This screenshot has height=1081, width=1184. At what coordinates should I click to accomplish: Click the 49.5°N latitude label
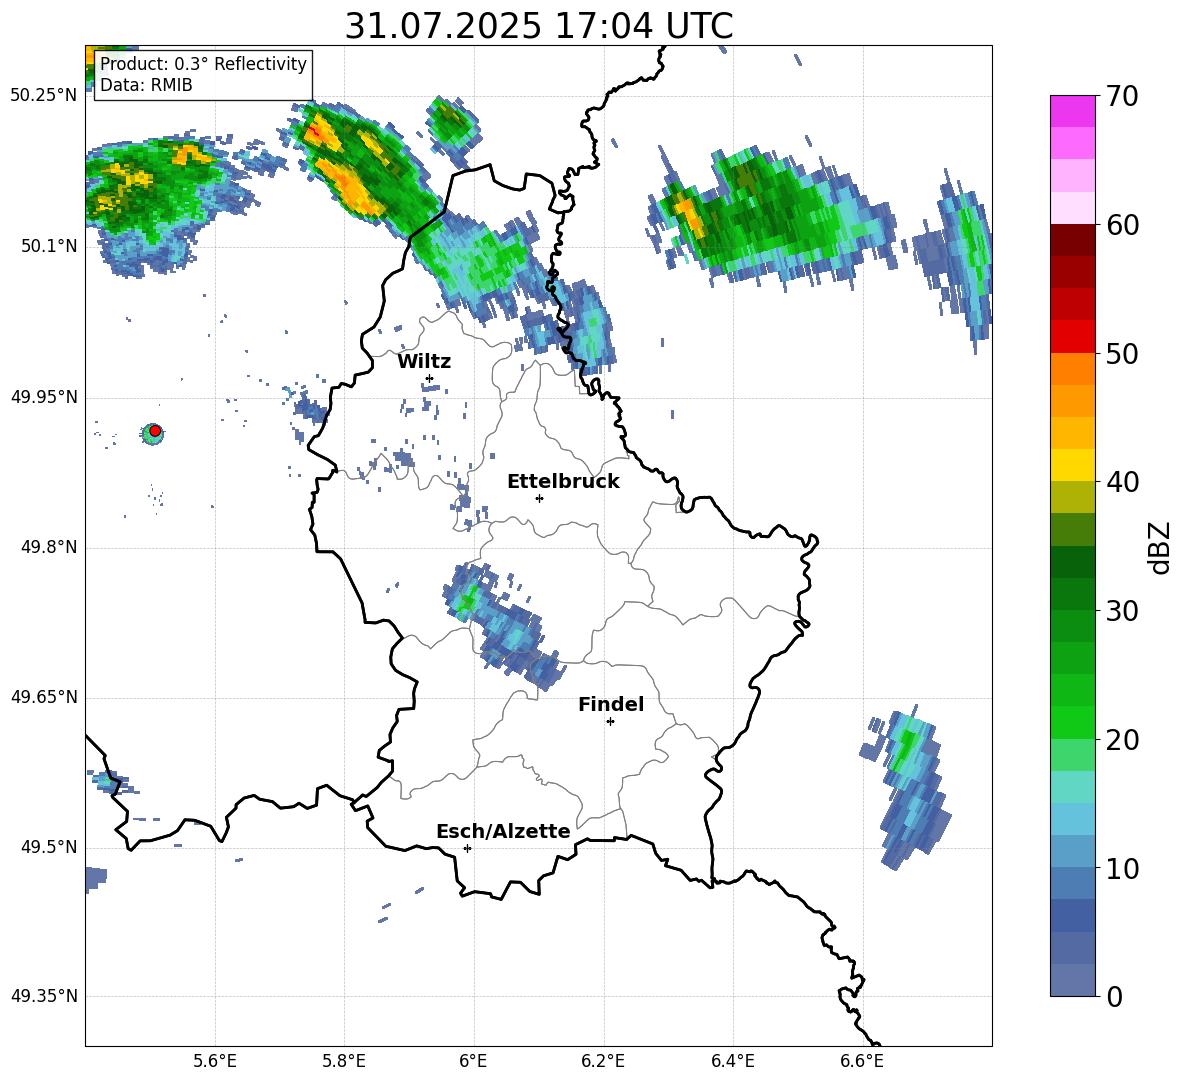(x=49, y=847)
